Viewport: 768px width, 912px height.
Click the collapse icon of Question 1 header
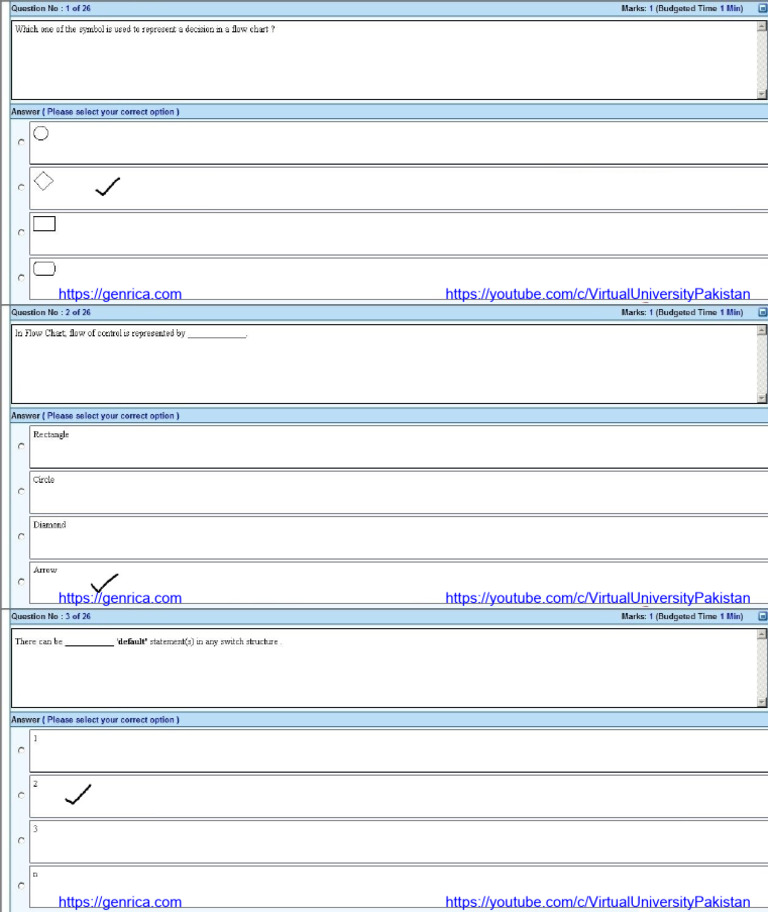pos(762,8)
